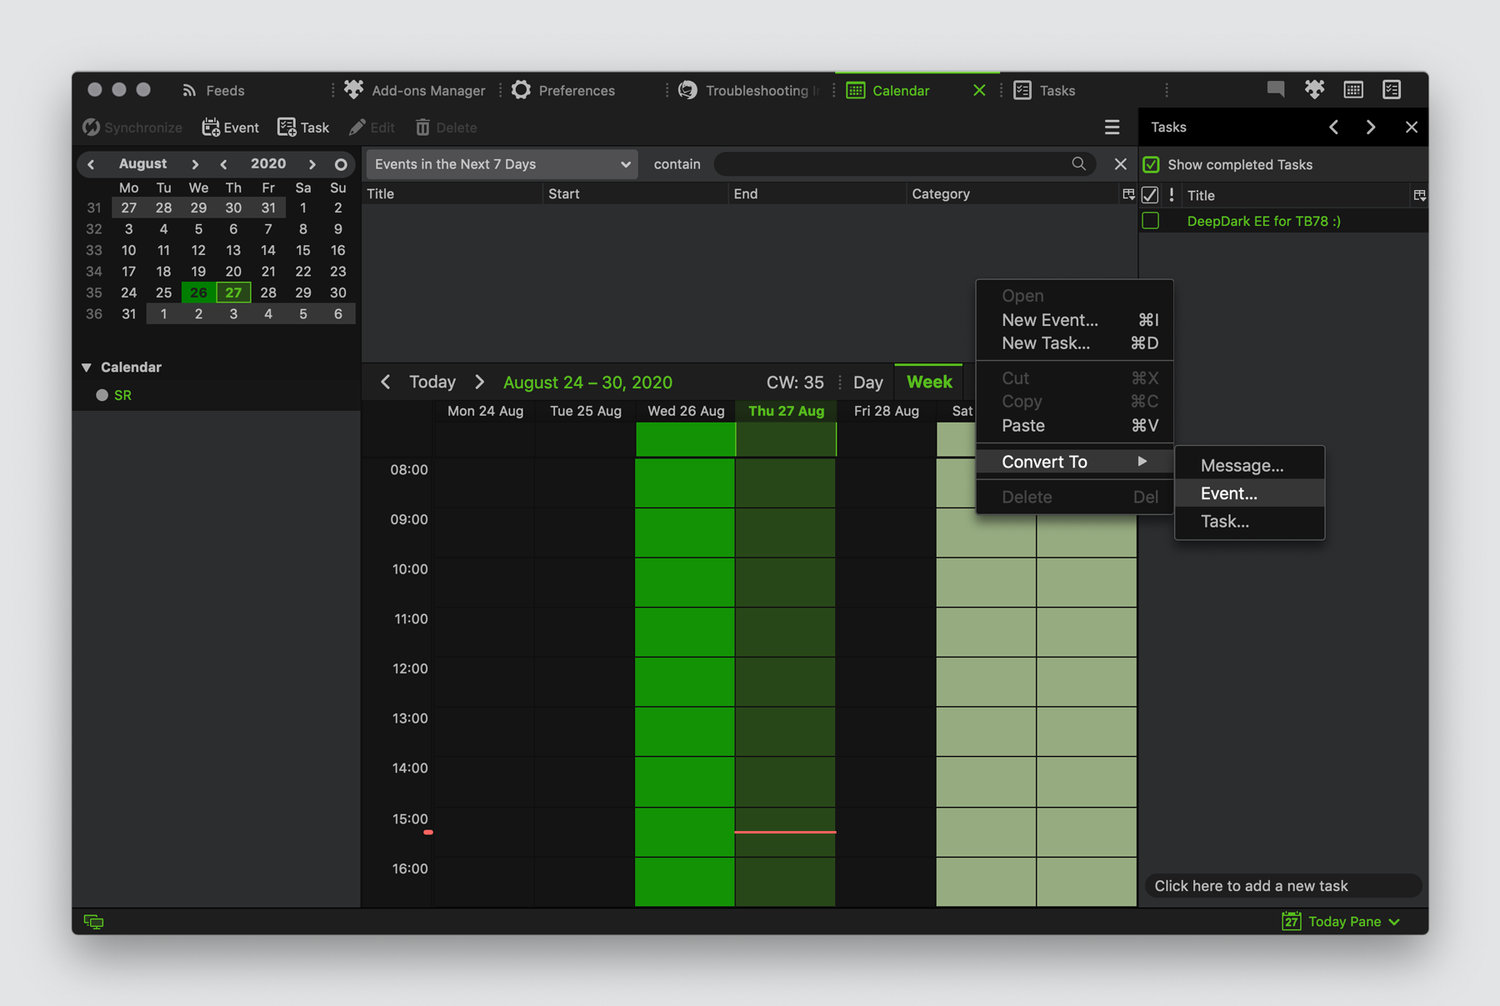The width and height of the screenshot is (1500, 1006).
Task: Convert to Event... in submenu
Action: pos(1250,493)
